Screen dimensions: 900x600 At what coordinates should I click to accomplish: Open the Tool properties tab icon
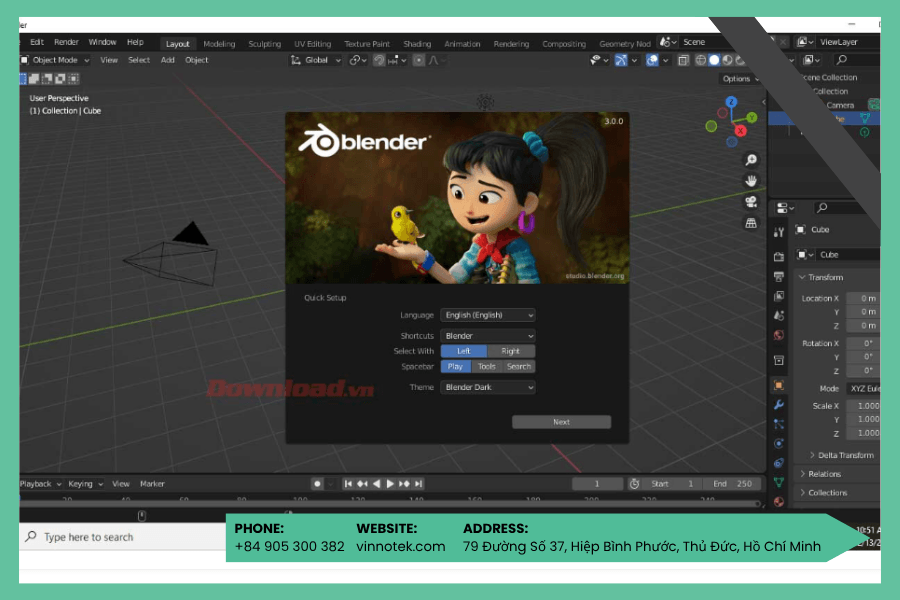[779, 232]
